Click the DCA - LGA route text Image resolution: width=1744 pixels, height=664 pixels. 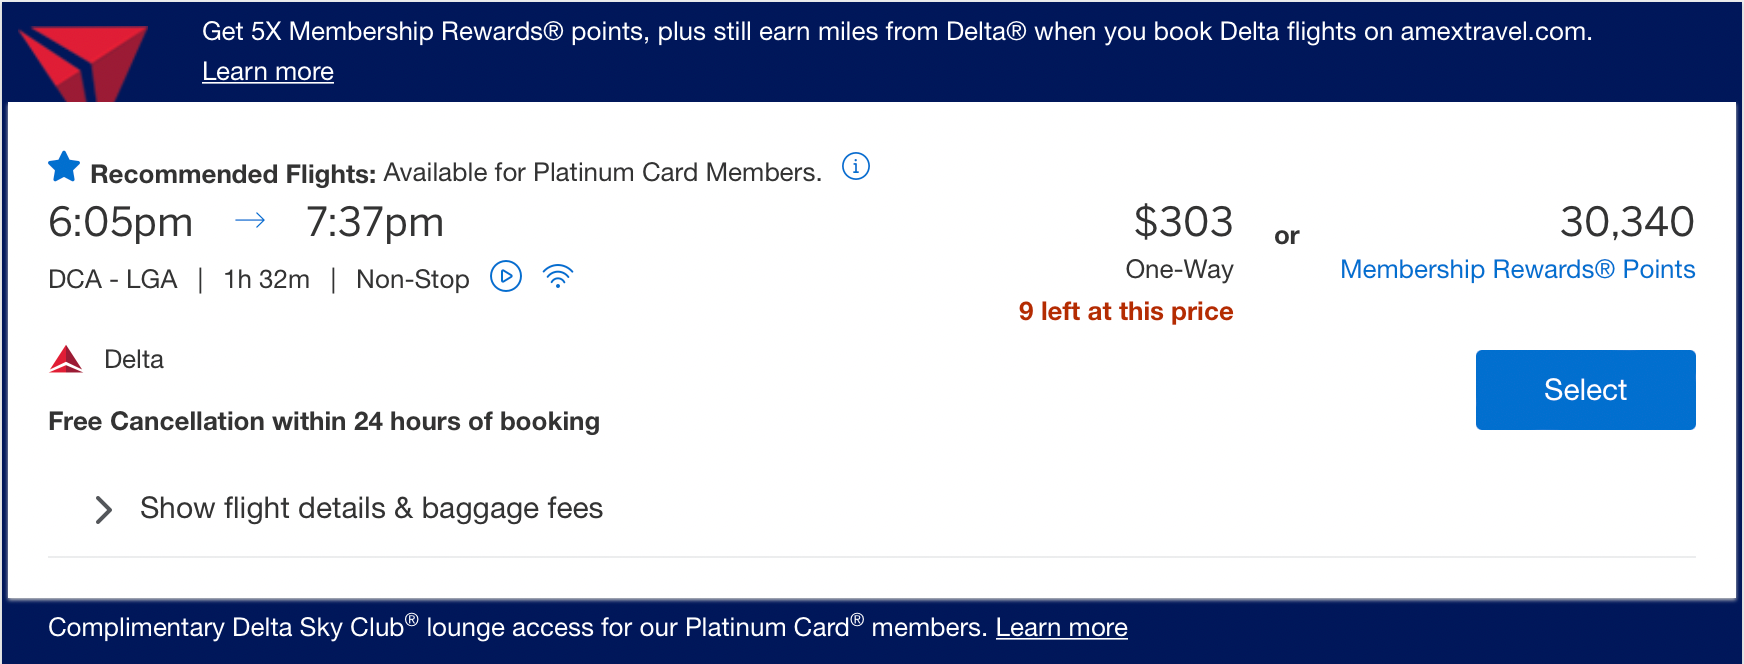[113, 279]
